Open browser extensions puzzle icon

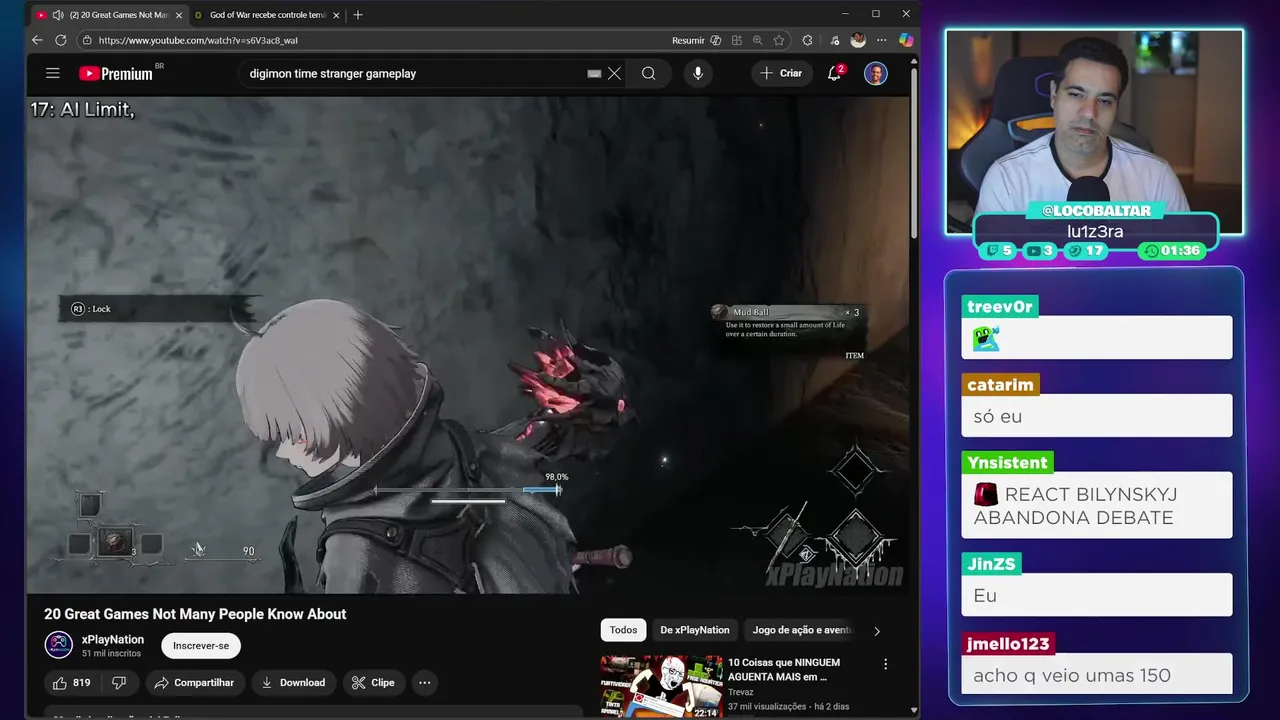[x=807, y=40]
